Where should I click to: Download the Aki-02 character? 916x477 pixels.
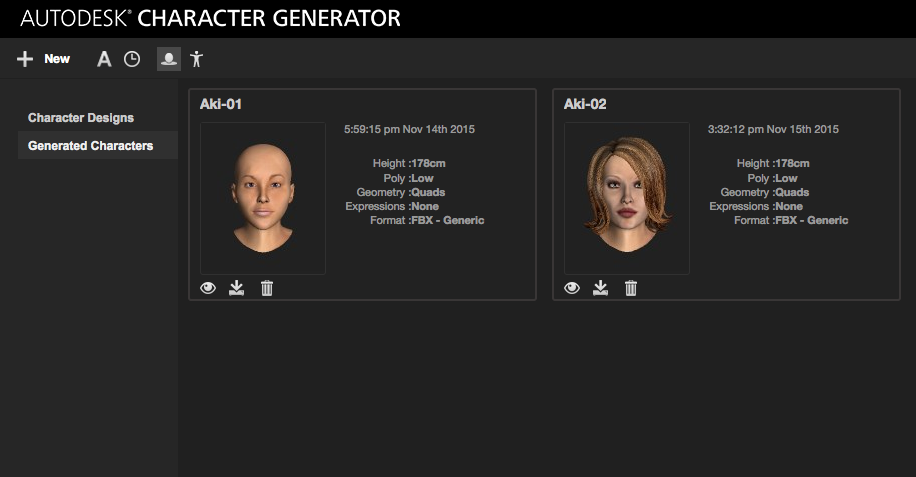click(600, 288)
